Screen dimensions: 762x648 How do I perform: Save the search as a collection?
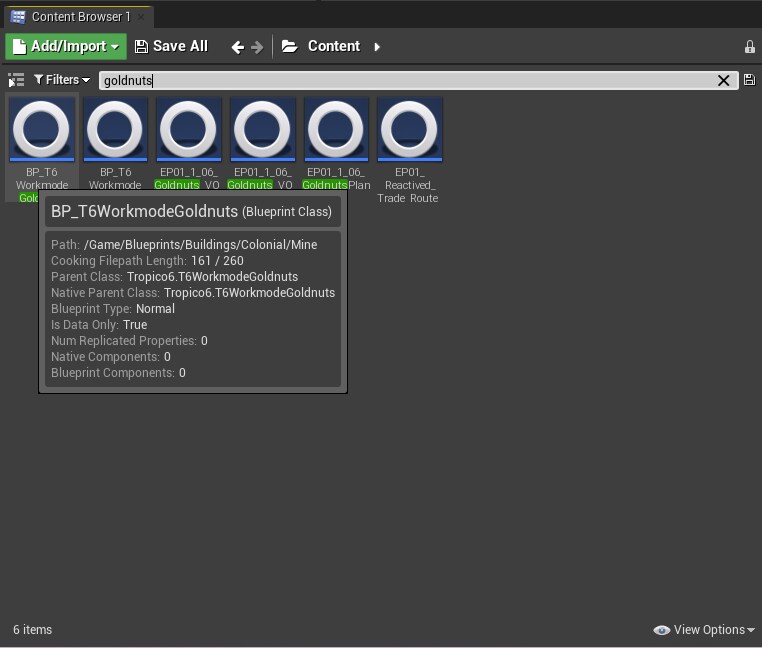coord(749,80)
